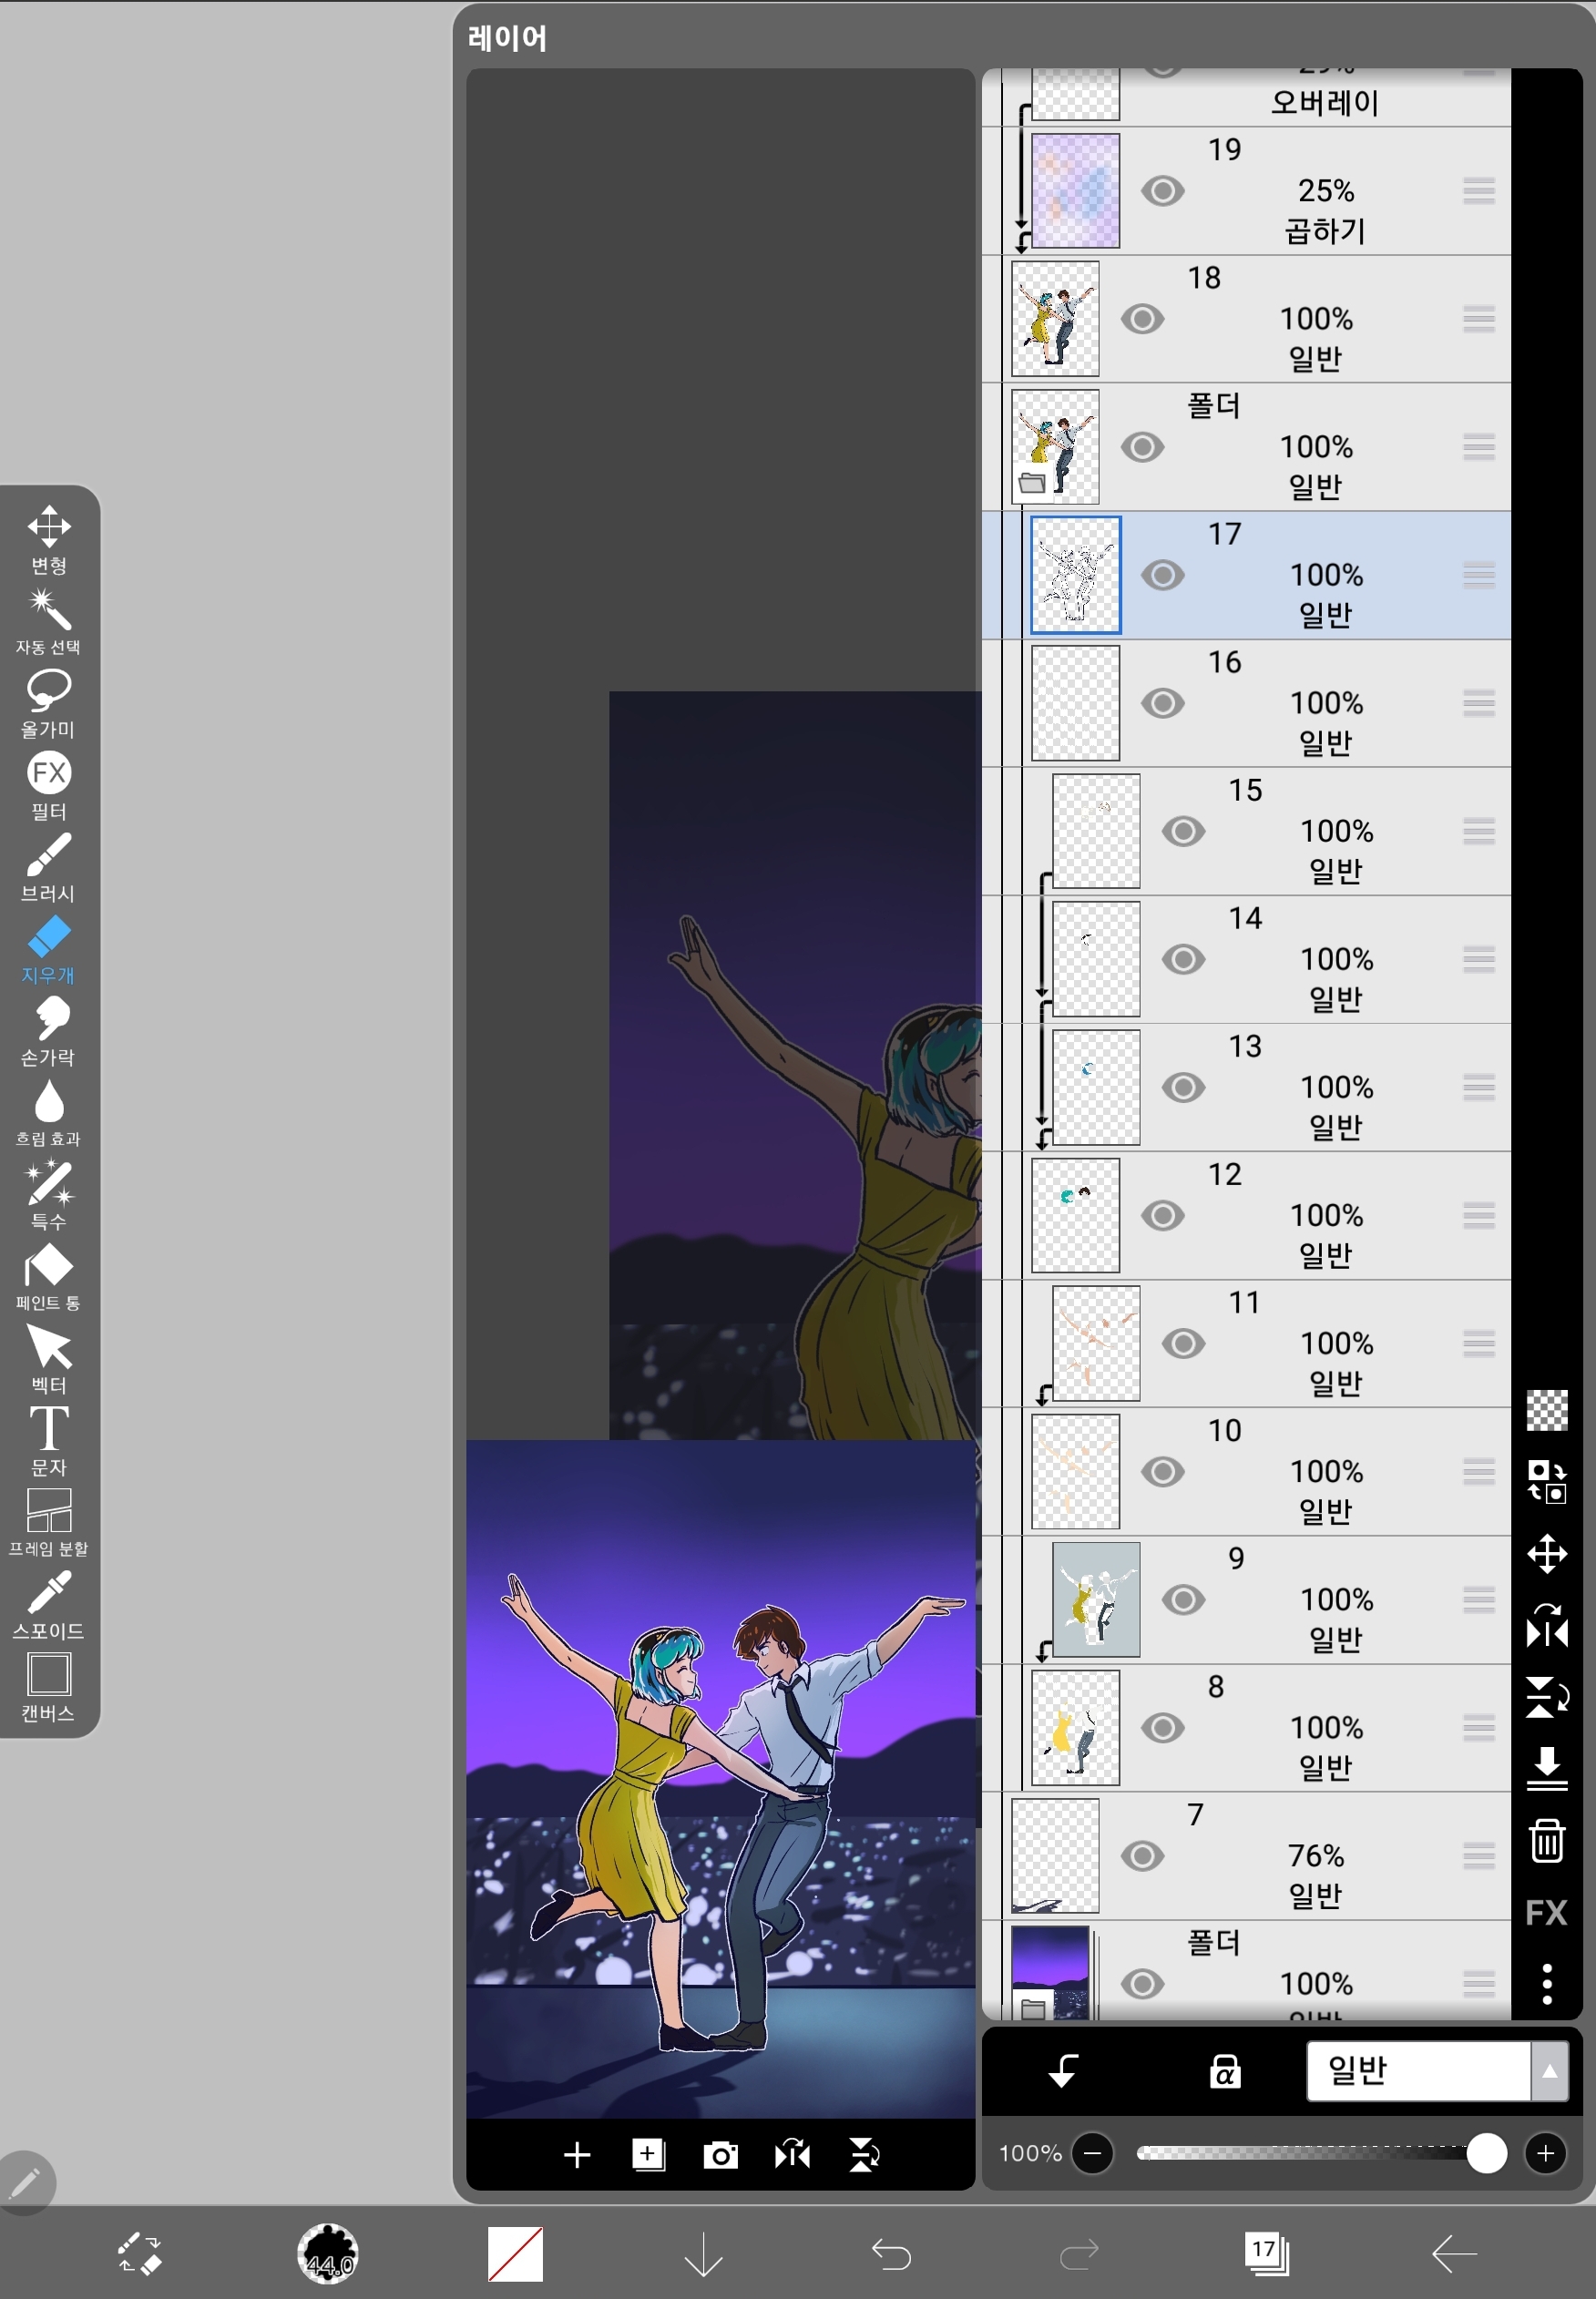Decrease opacity with the minus button

[1093, 2153]
